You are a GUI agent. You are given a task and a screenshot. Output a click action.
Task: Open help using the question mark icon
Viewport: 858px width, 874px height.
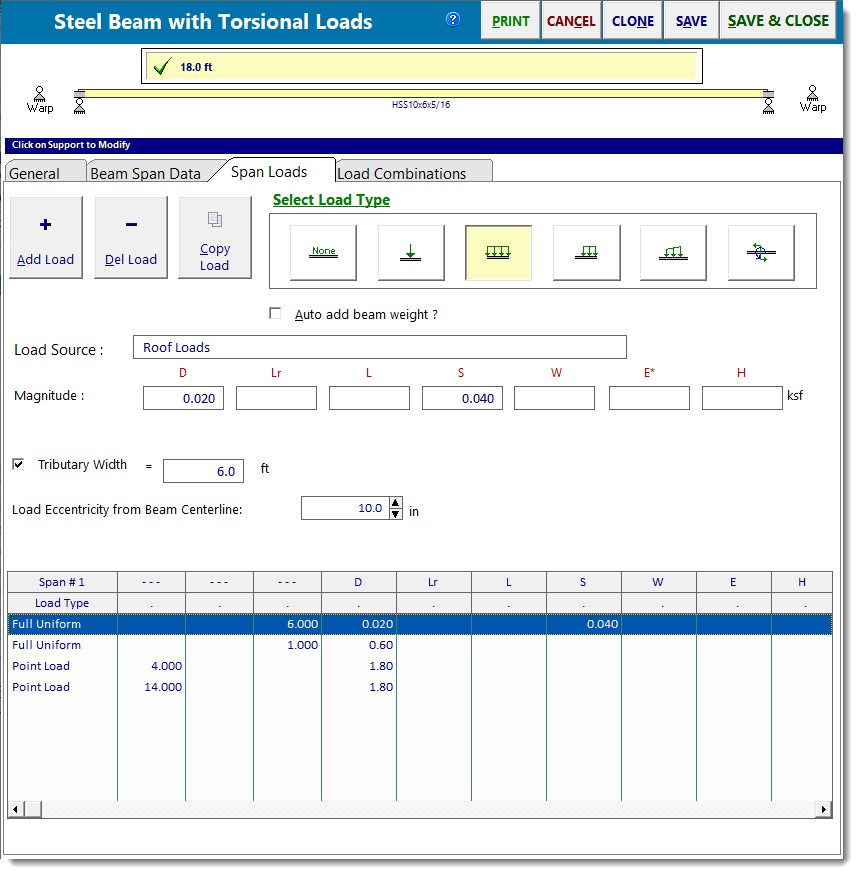[x=452, y=18]
